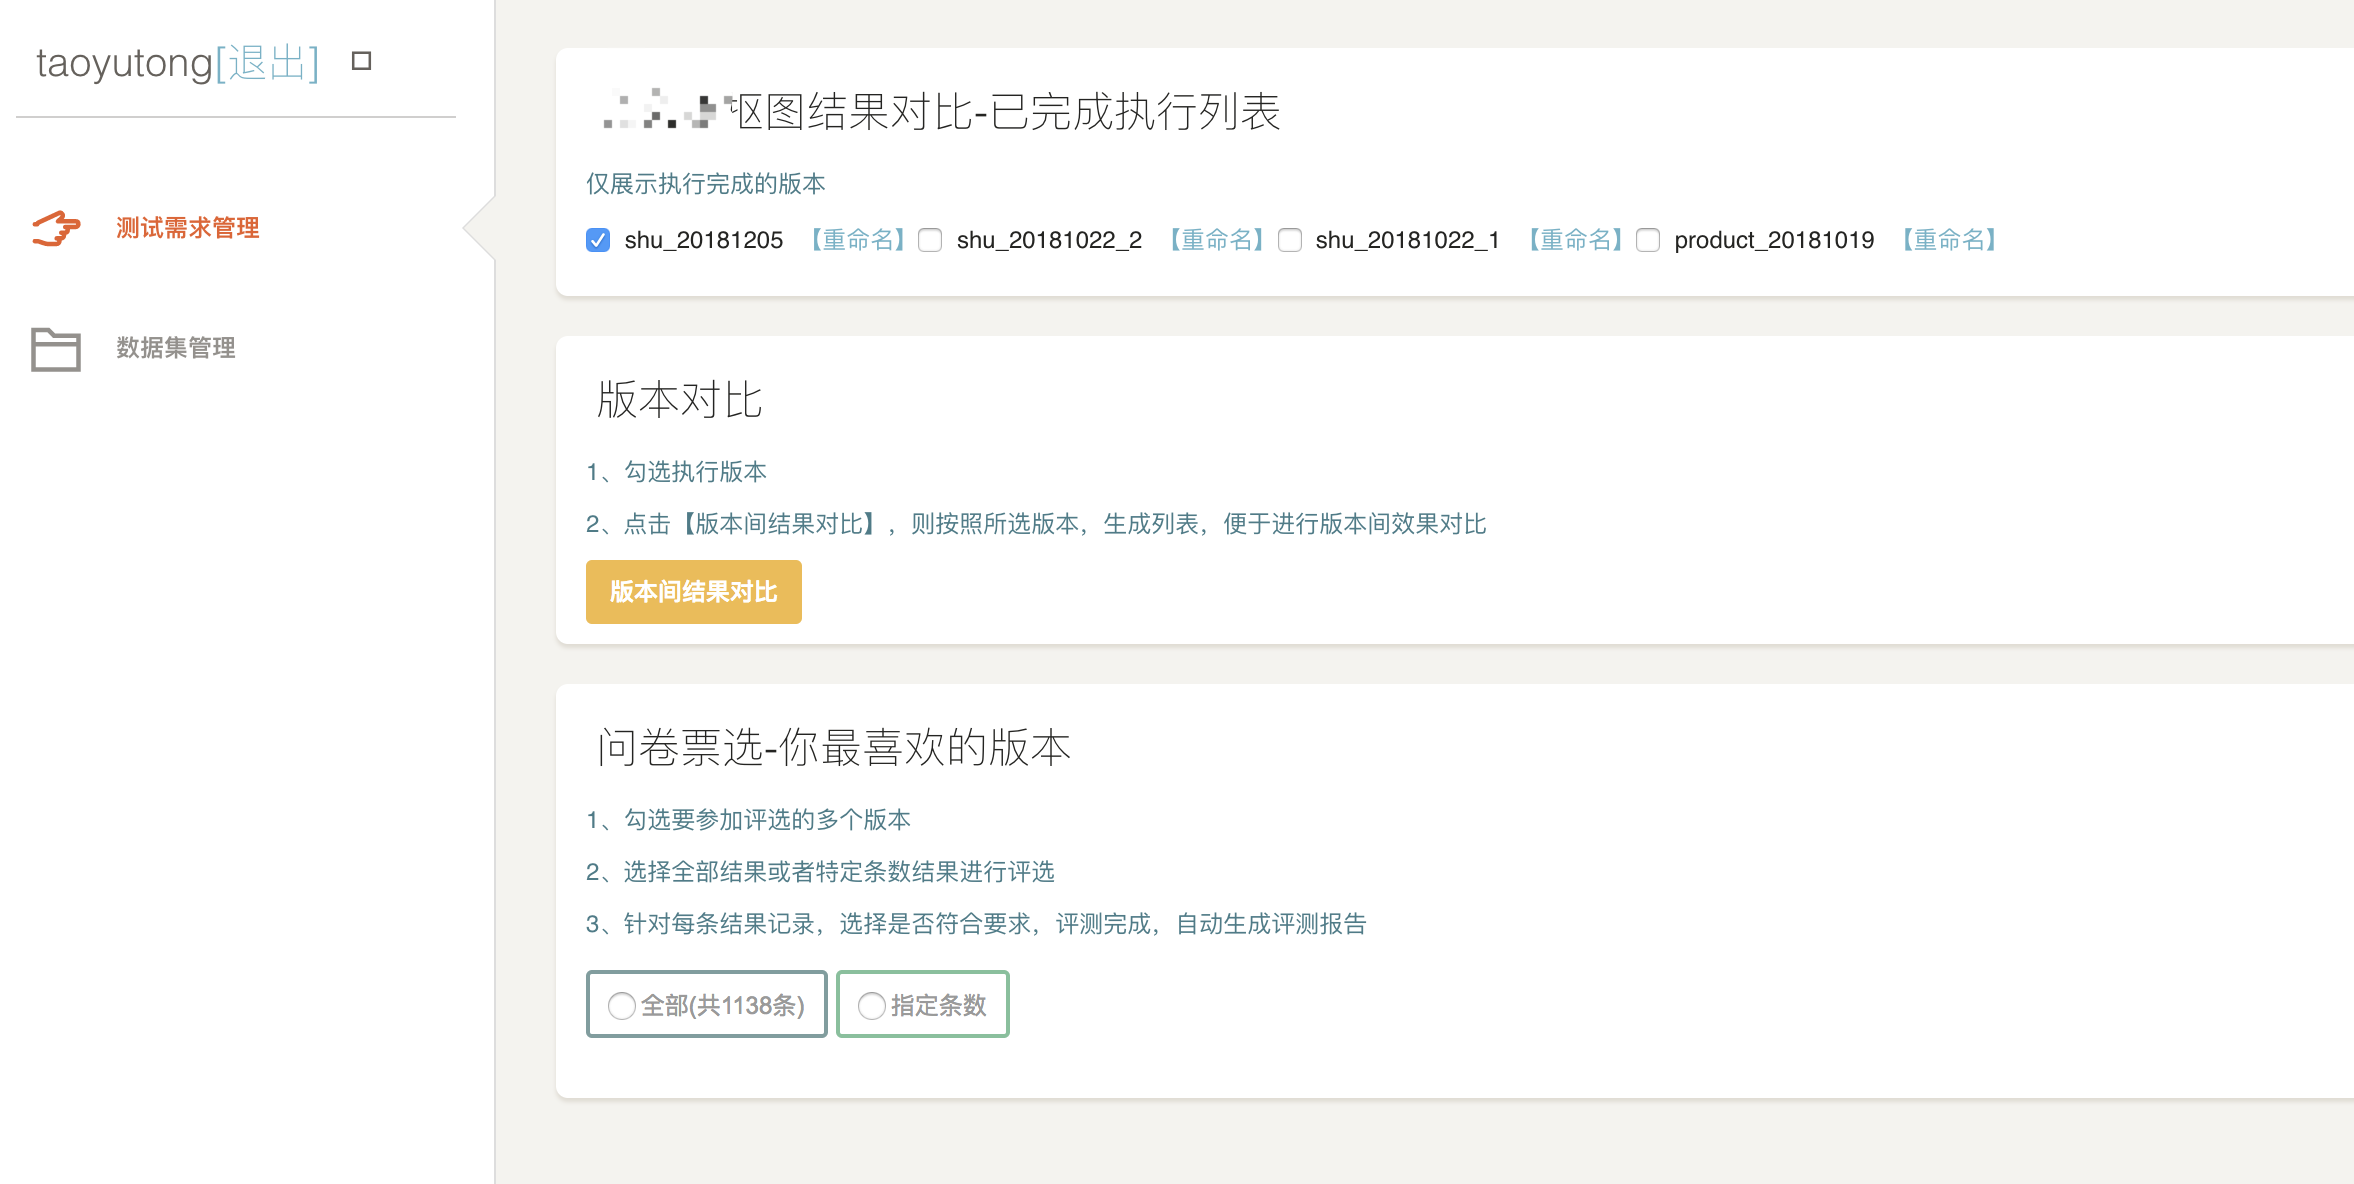The image size is (2354, 1184).
Task: Check the product_20181019 version checkbox
Action: (1648, 240)
